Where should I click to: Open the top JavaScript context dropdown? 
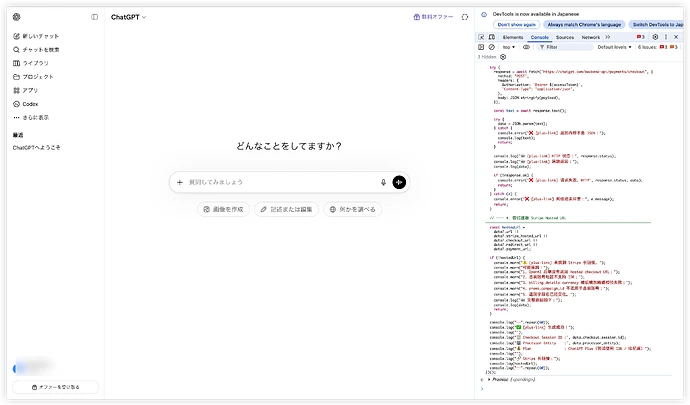click(509, 47)
